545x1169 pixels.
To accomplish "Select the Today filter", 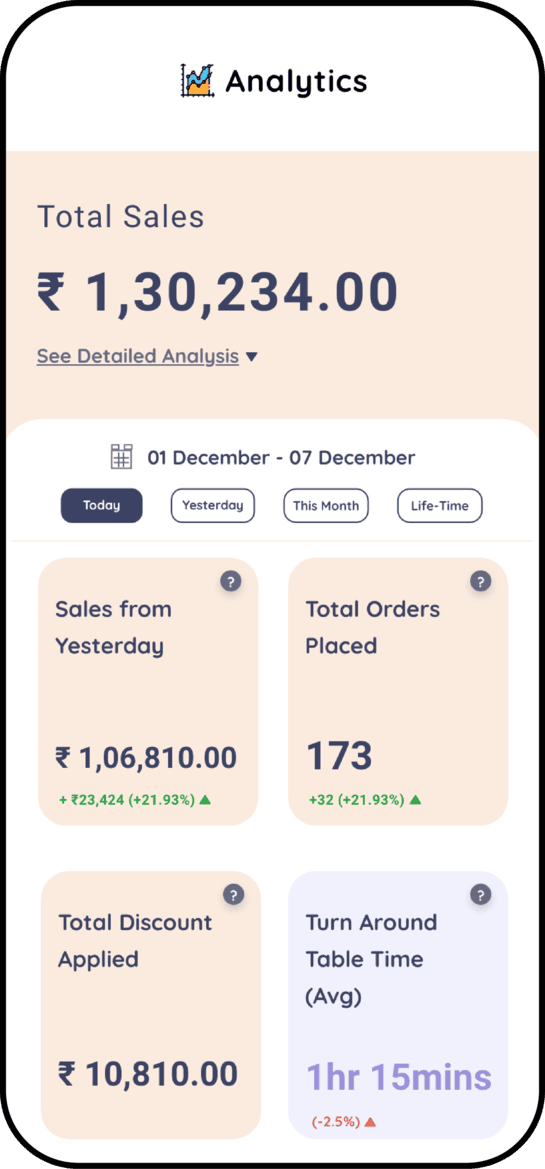I will [101, 505].
